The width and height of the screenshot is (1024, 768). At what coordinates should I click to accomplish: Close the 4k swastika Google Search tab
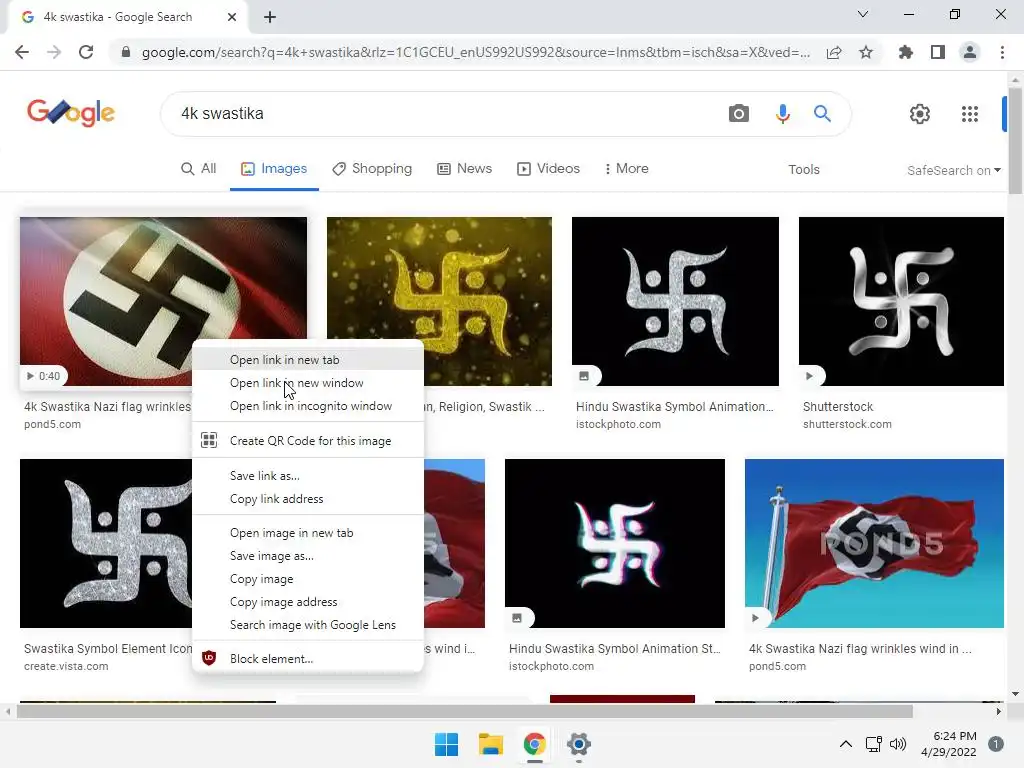[232, 17]
